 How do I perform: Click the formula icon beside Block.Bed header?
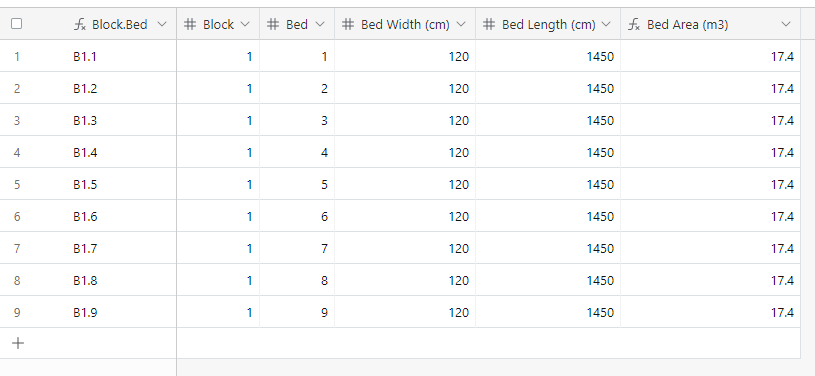(80, 24)
